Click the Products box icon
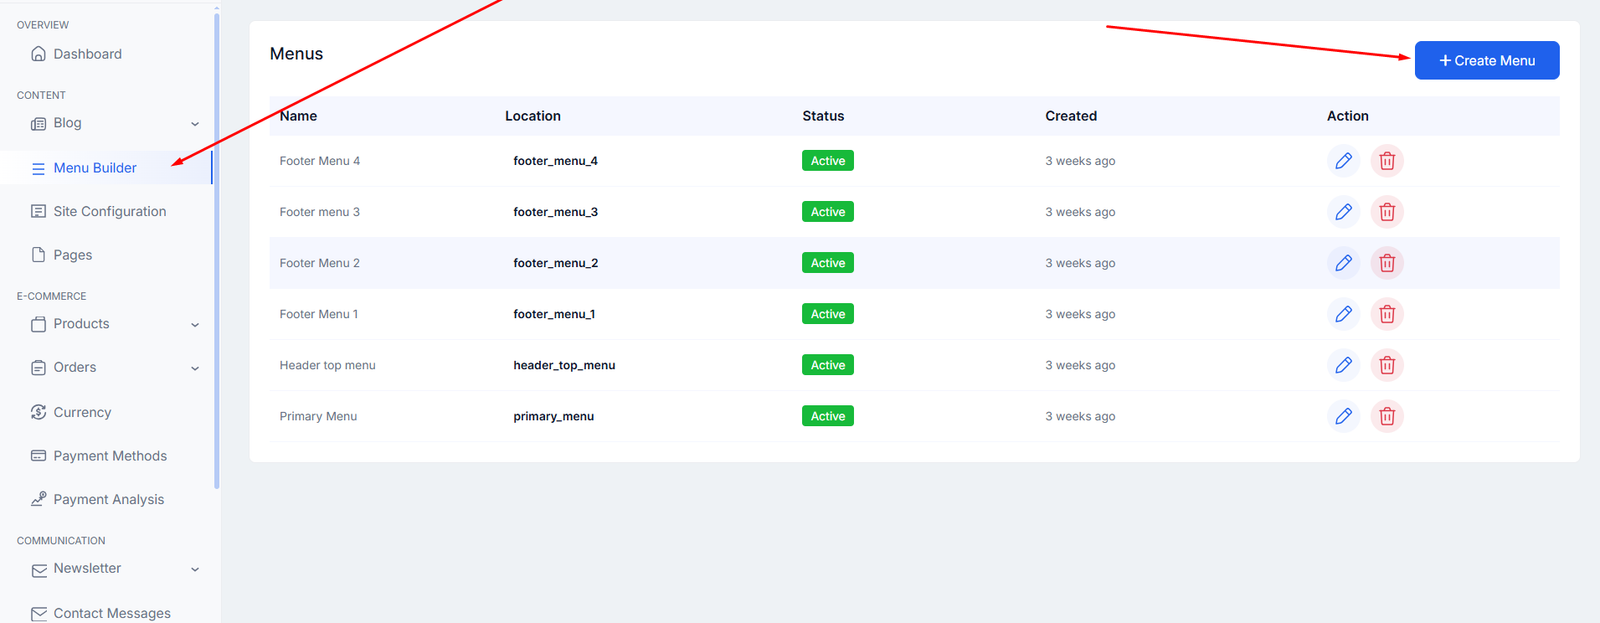 38,324
